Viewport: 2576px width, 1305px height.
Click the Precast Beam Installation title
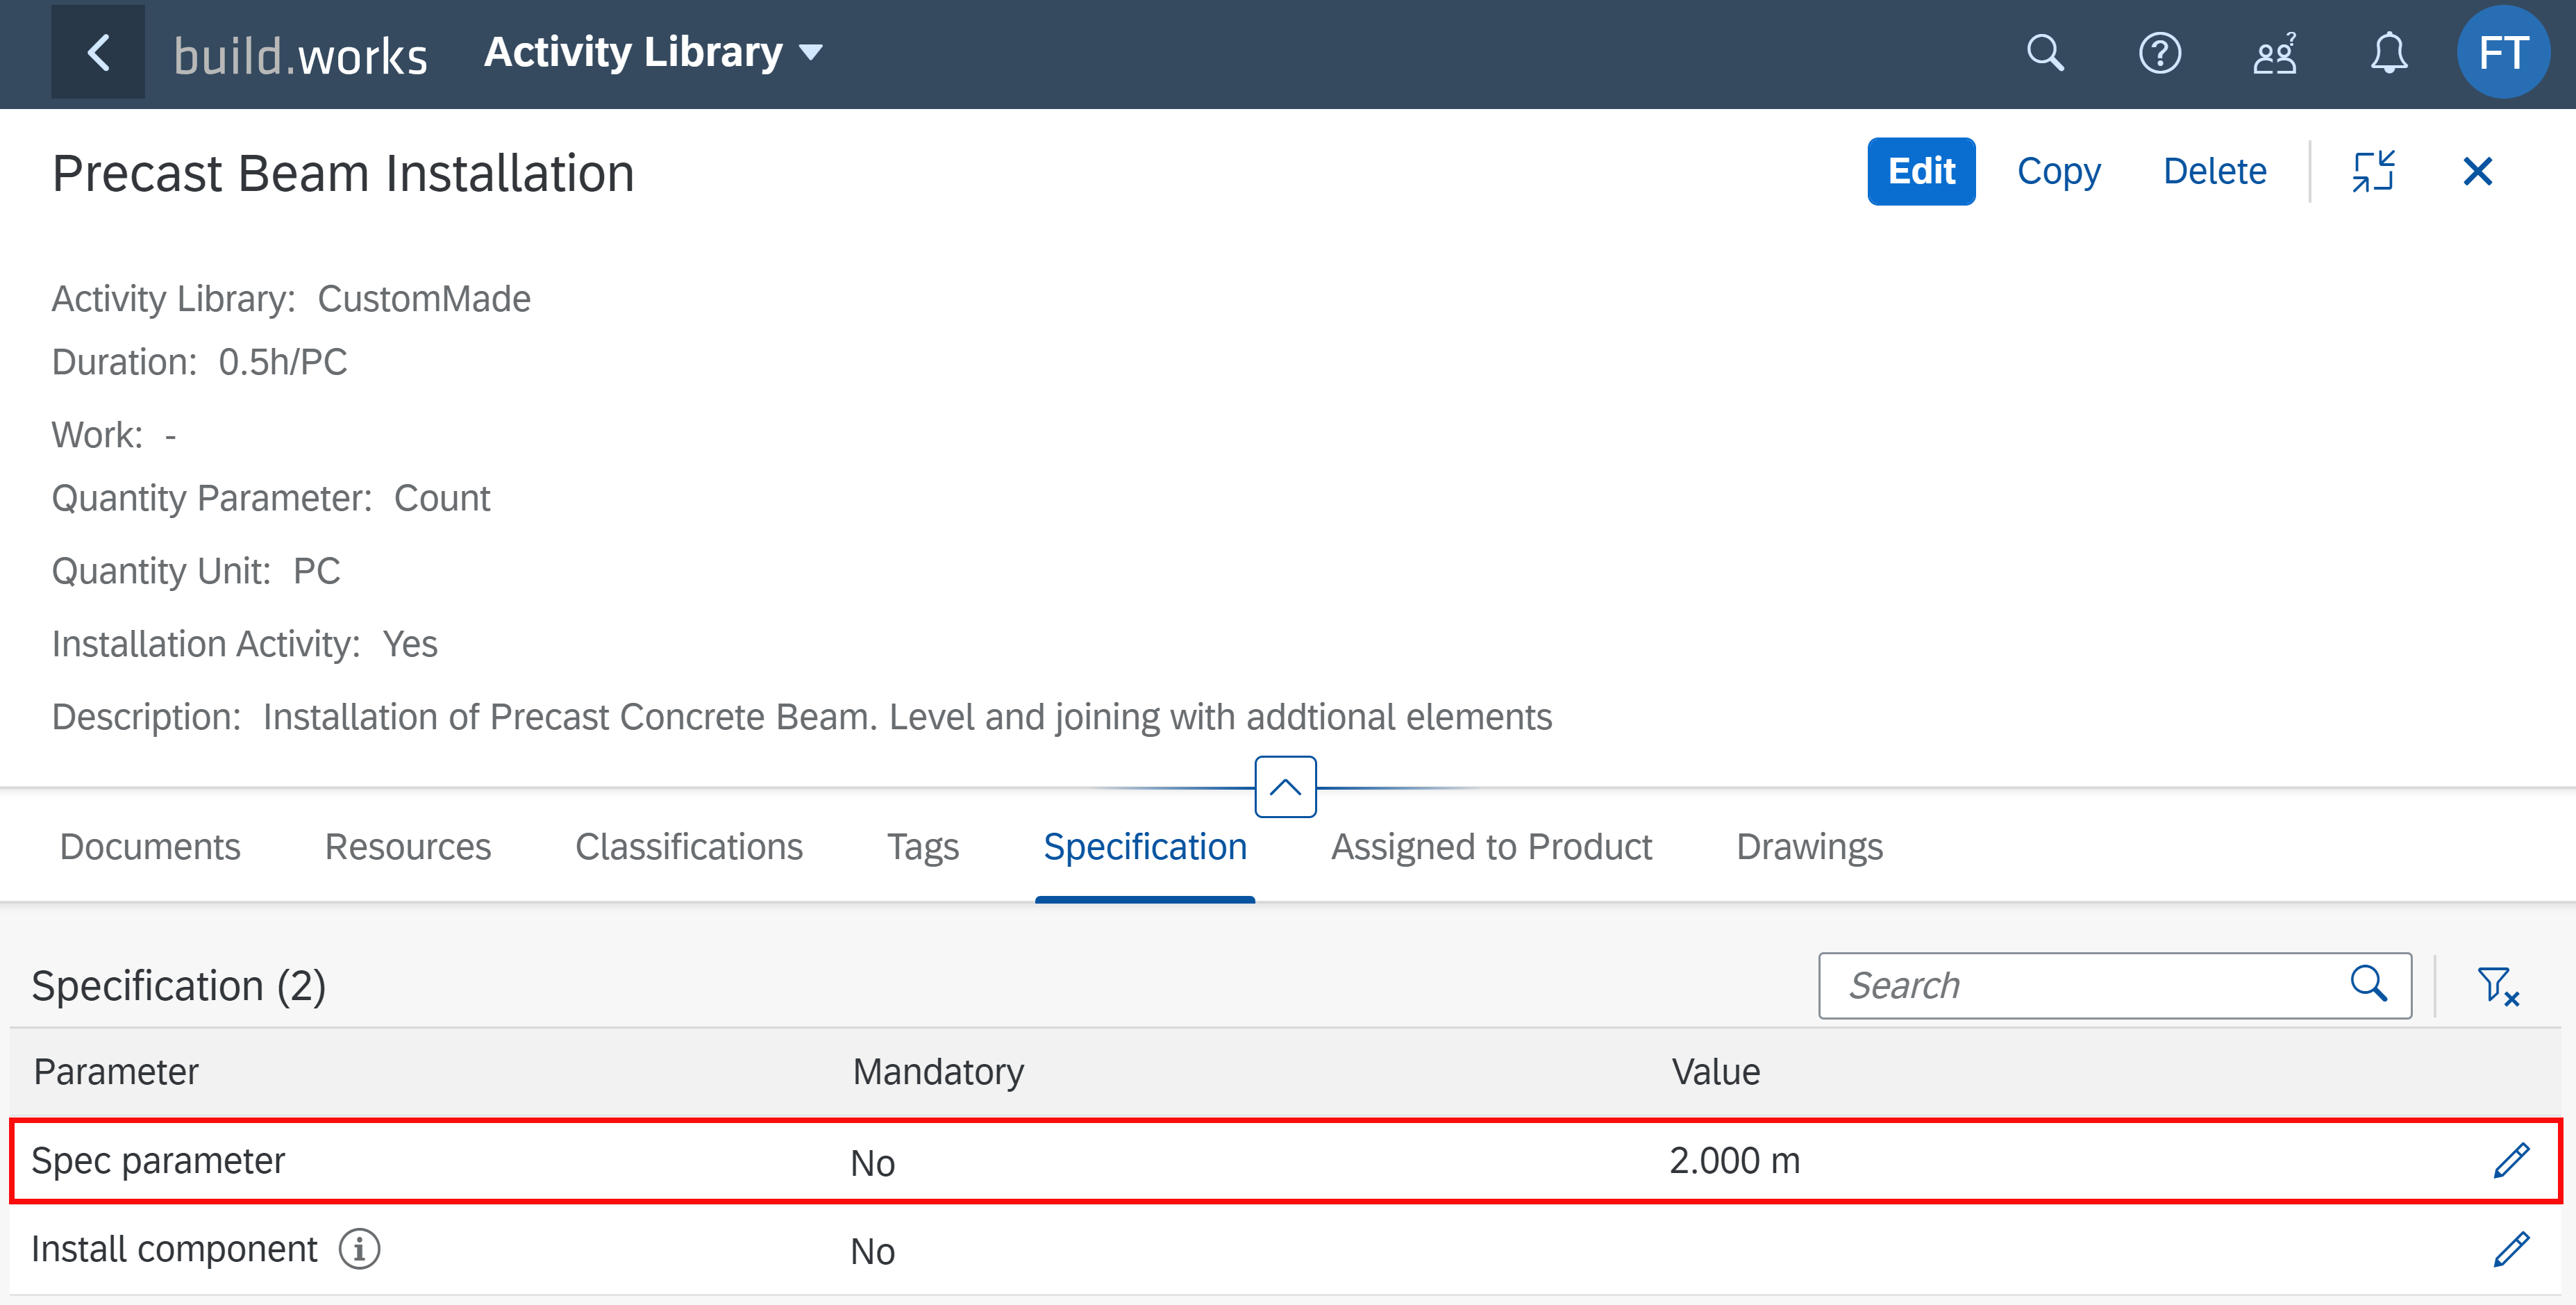tap(343, 173)
